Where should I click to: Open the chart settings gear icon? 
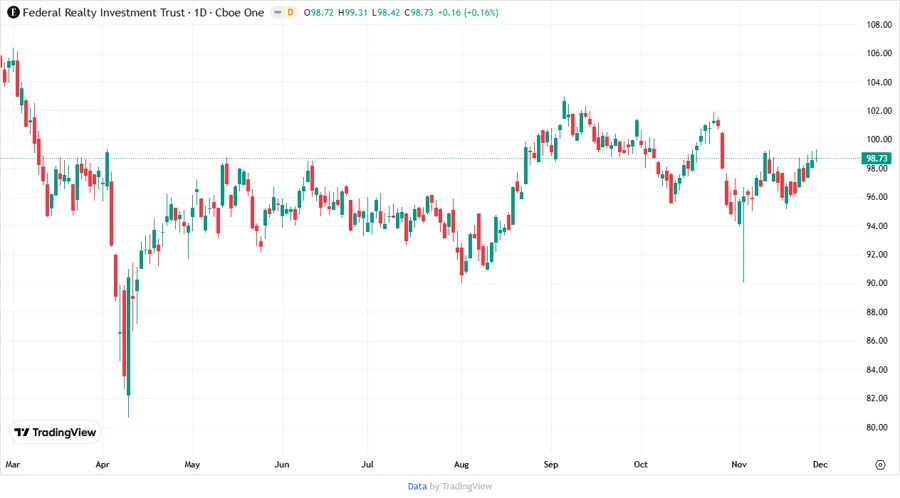pyautogui.click(x=880, y=465)
